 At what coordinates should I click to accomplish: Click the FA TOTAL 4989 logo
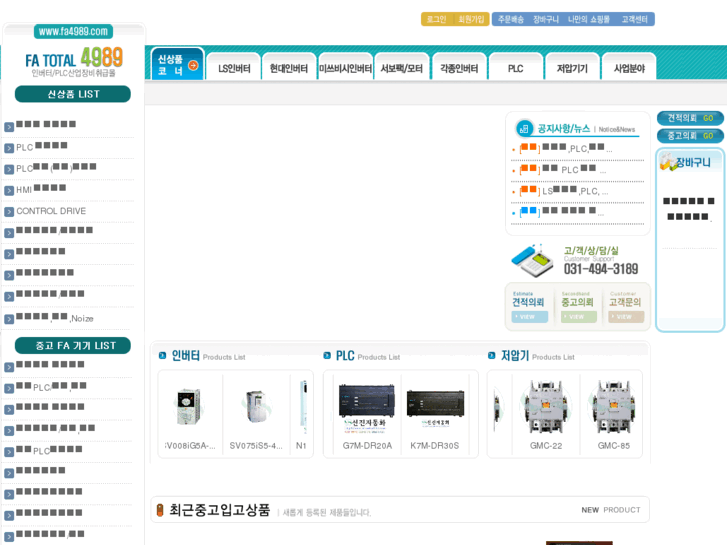tap(74, 61)
